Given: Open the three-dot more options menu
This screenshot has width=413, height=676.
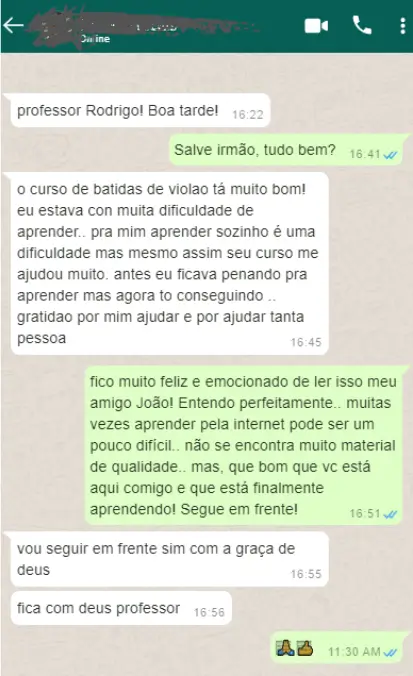Looking at the screenshot, I should [x=403, y=26].
